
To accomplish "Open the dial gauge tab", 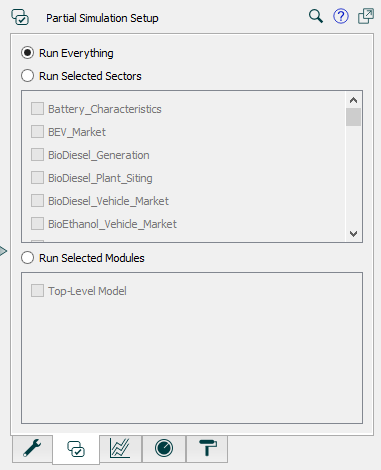I will (164, 448).
